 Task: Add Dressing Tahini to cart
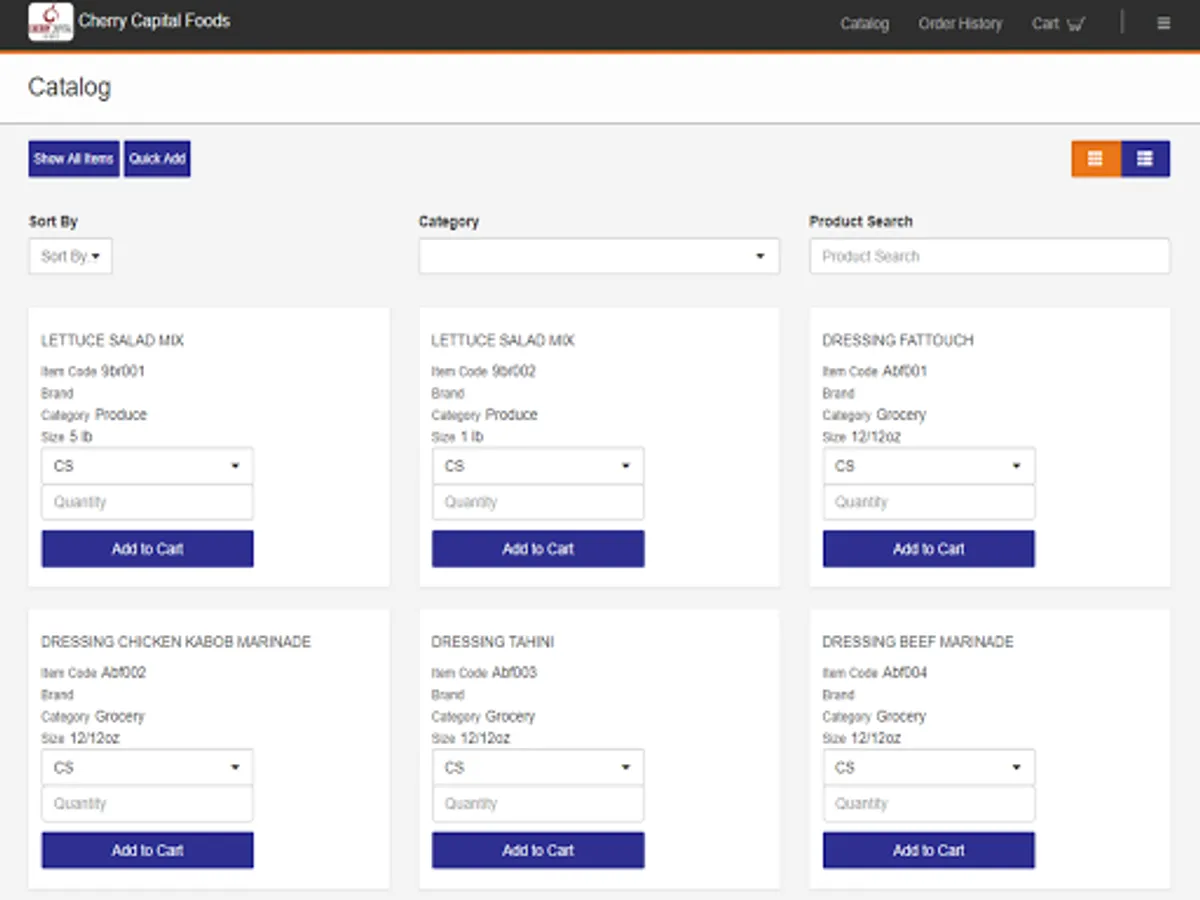point(538,850)
